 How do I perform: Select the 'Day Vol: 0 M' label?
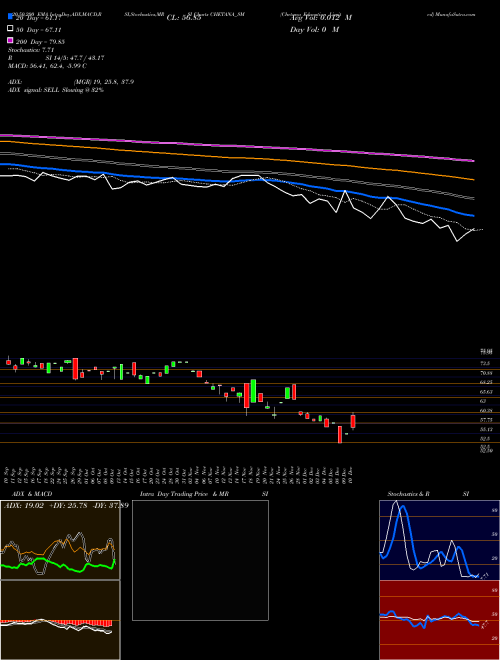tap(314, 29)
